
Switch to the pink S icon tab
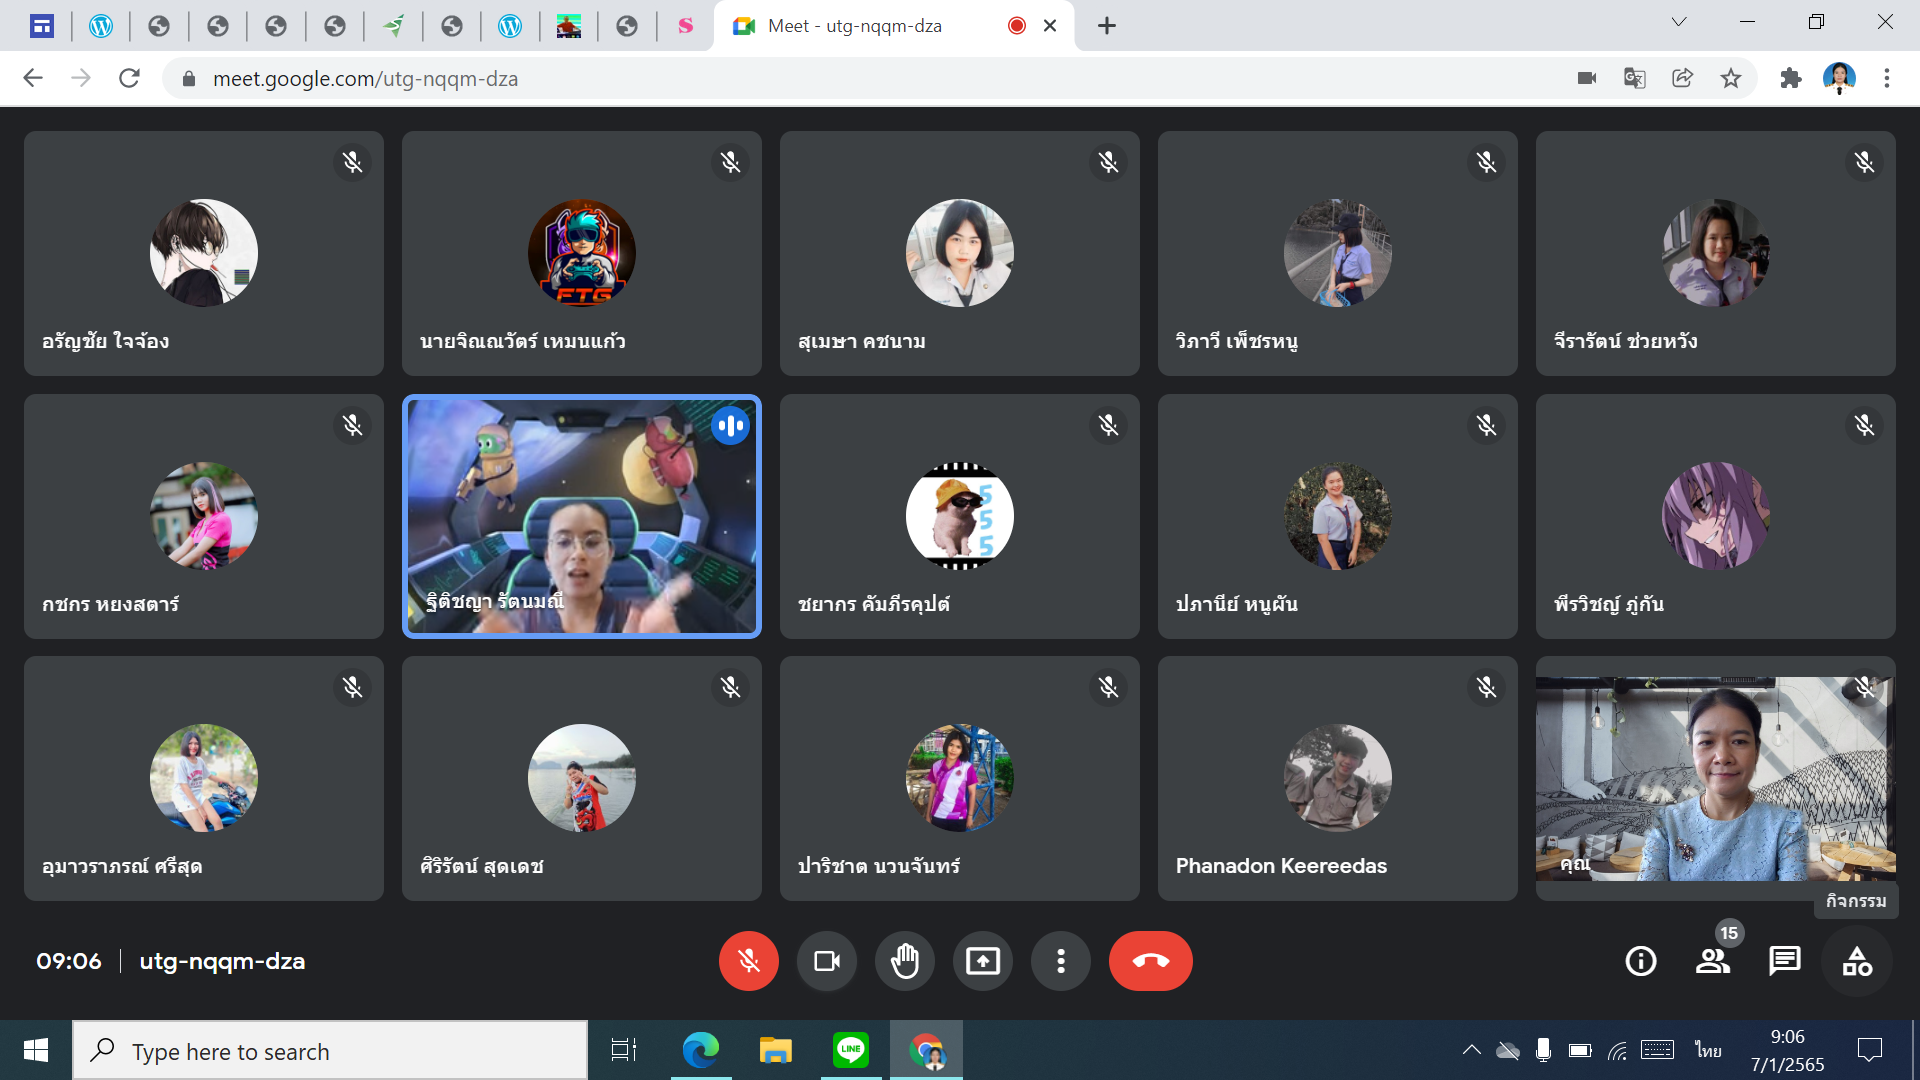coord(685,26)
